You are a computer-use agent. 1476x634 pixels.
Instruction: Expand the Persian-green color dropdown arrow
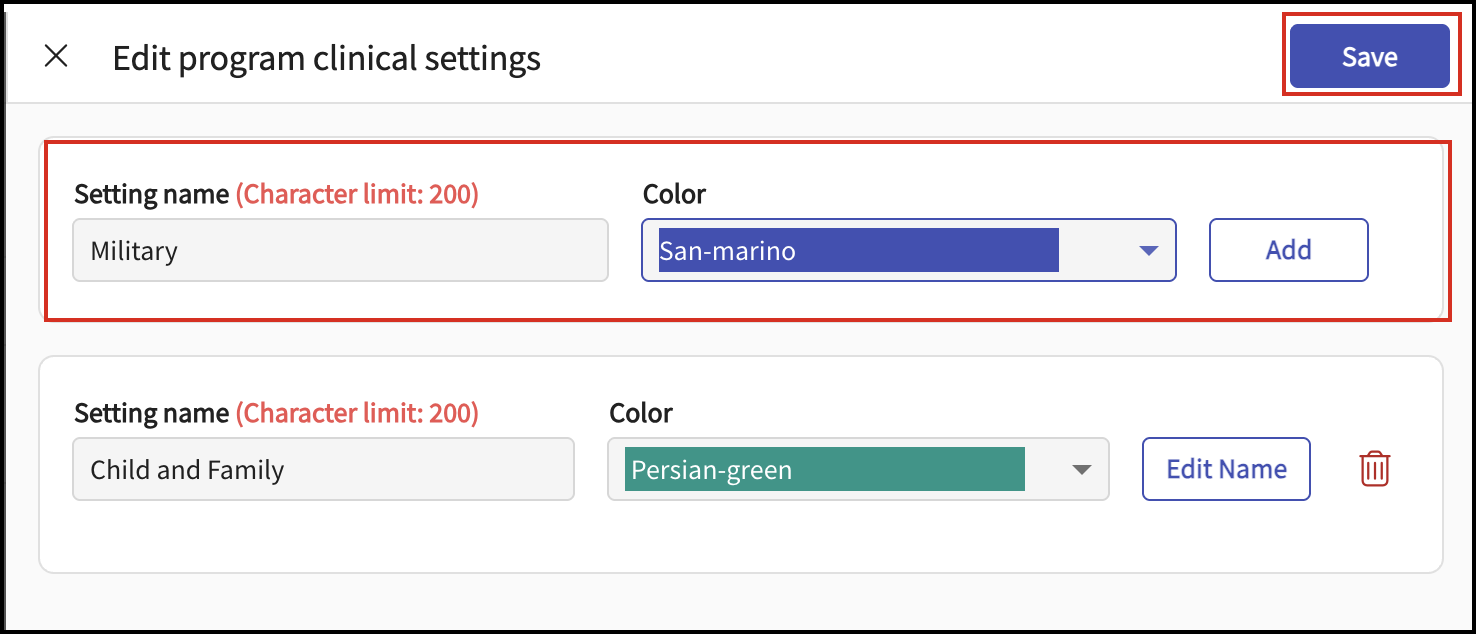(x=1081, y=470)
